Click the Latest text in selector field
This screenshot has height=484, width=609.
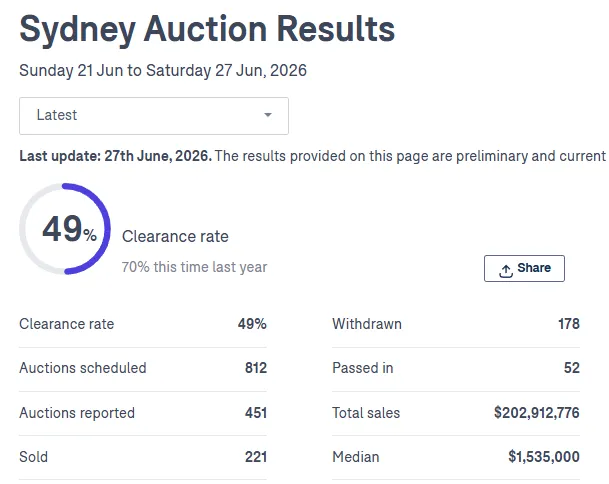tap(57, 115)
